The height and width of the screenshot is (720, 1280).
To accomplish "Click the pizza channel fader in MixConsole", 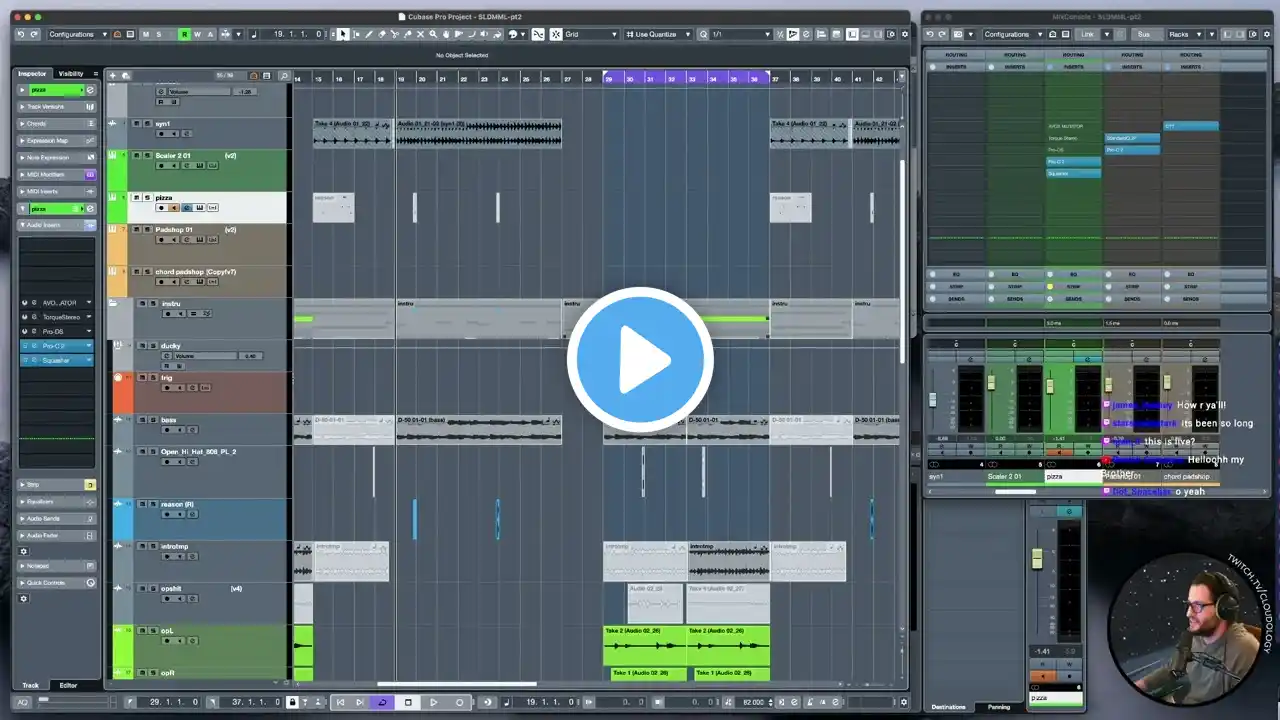I will click(1051, 386).
